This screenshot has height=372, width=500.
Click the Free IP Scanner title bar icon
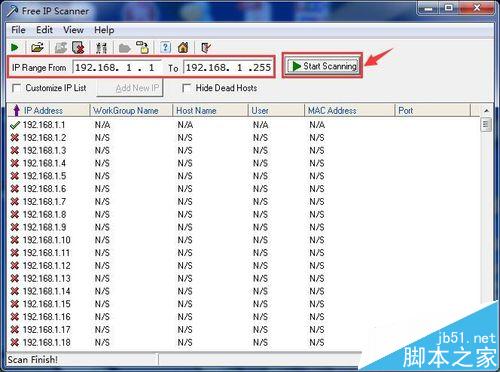pyautogui.click(x=13, y=11)
